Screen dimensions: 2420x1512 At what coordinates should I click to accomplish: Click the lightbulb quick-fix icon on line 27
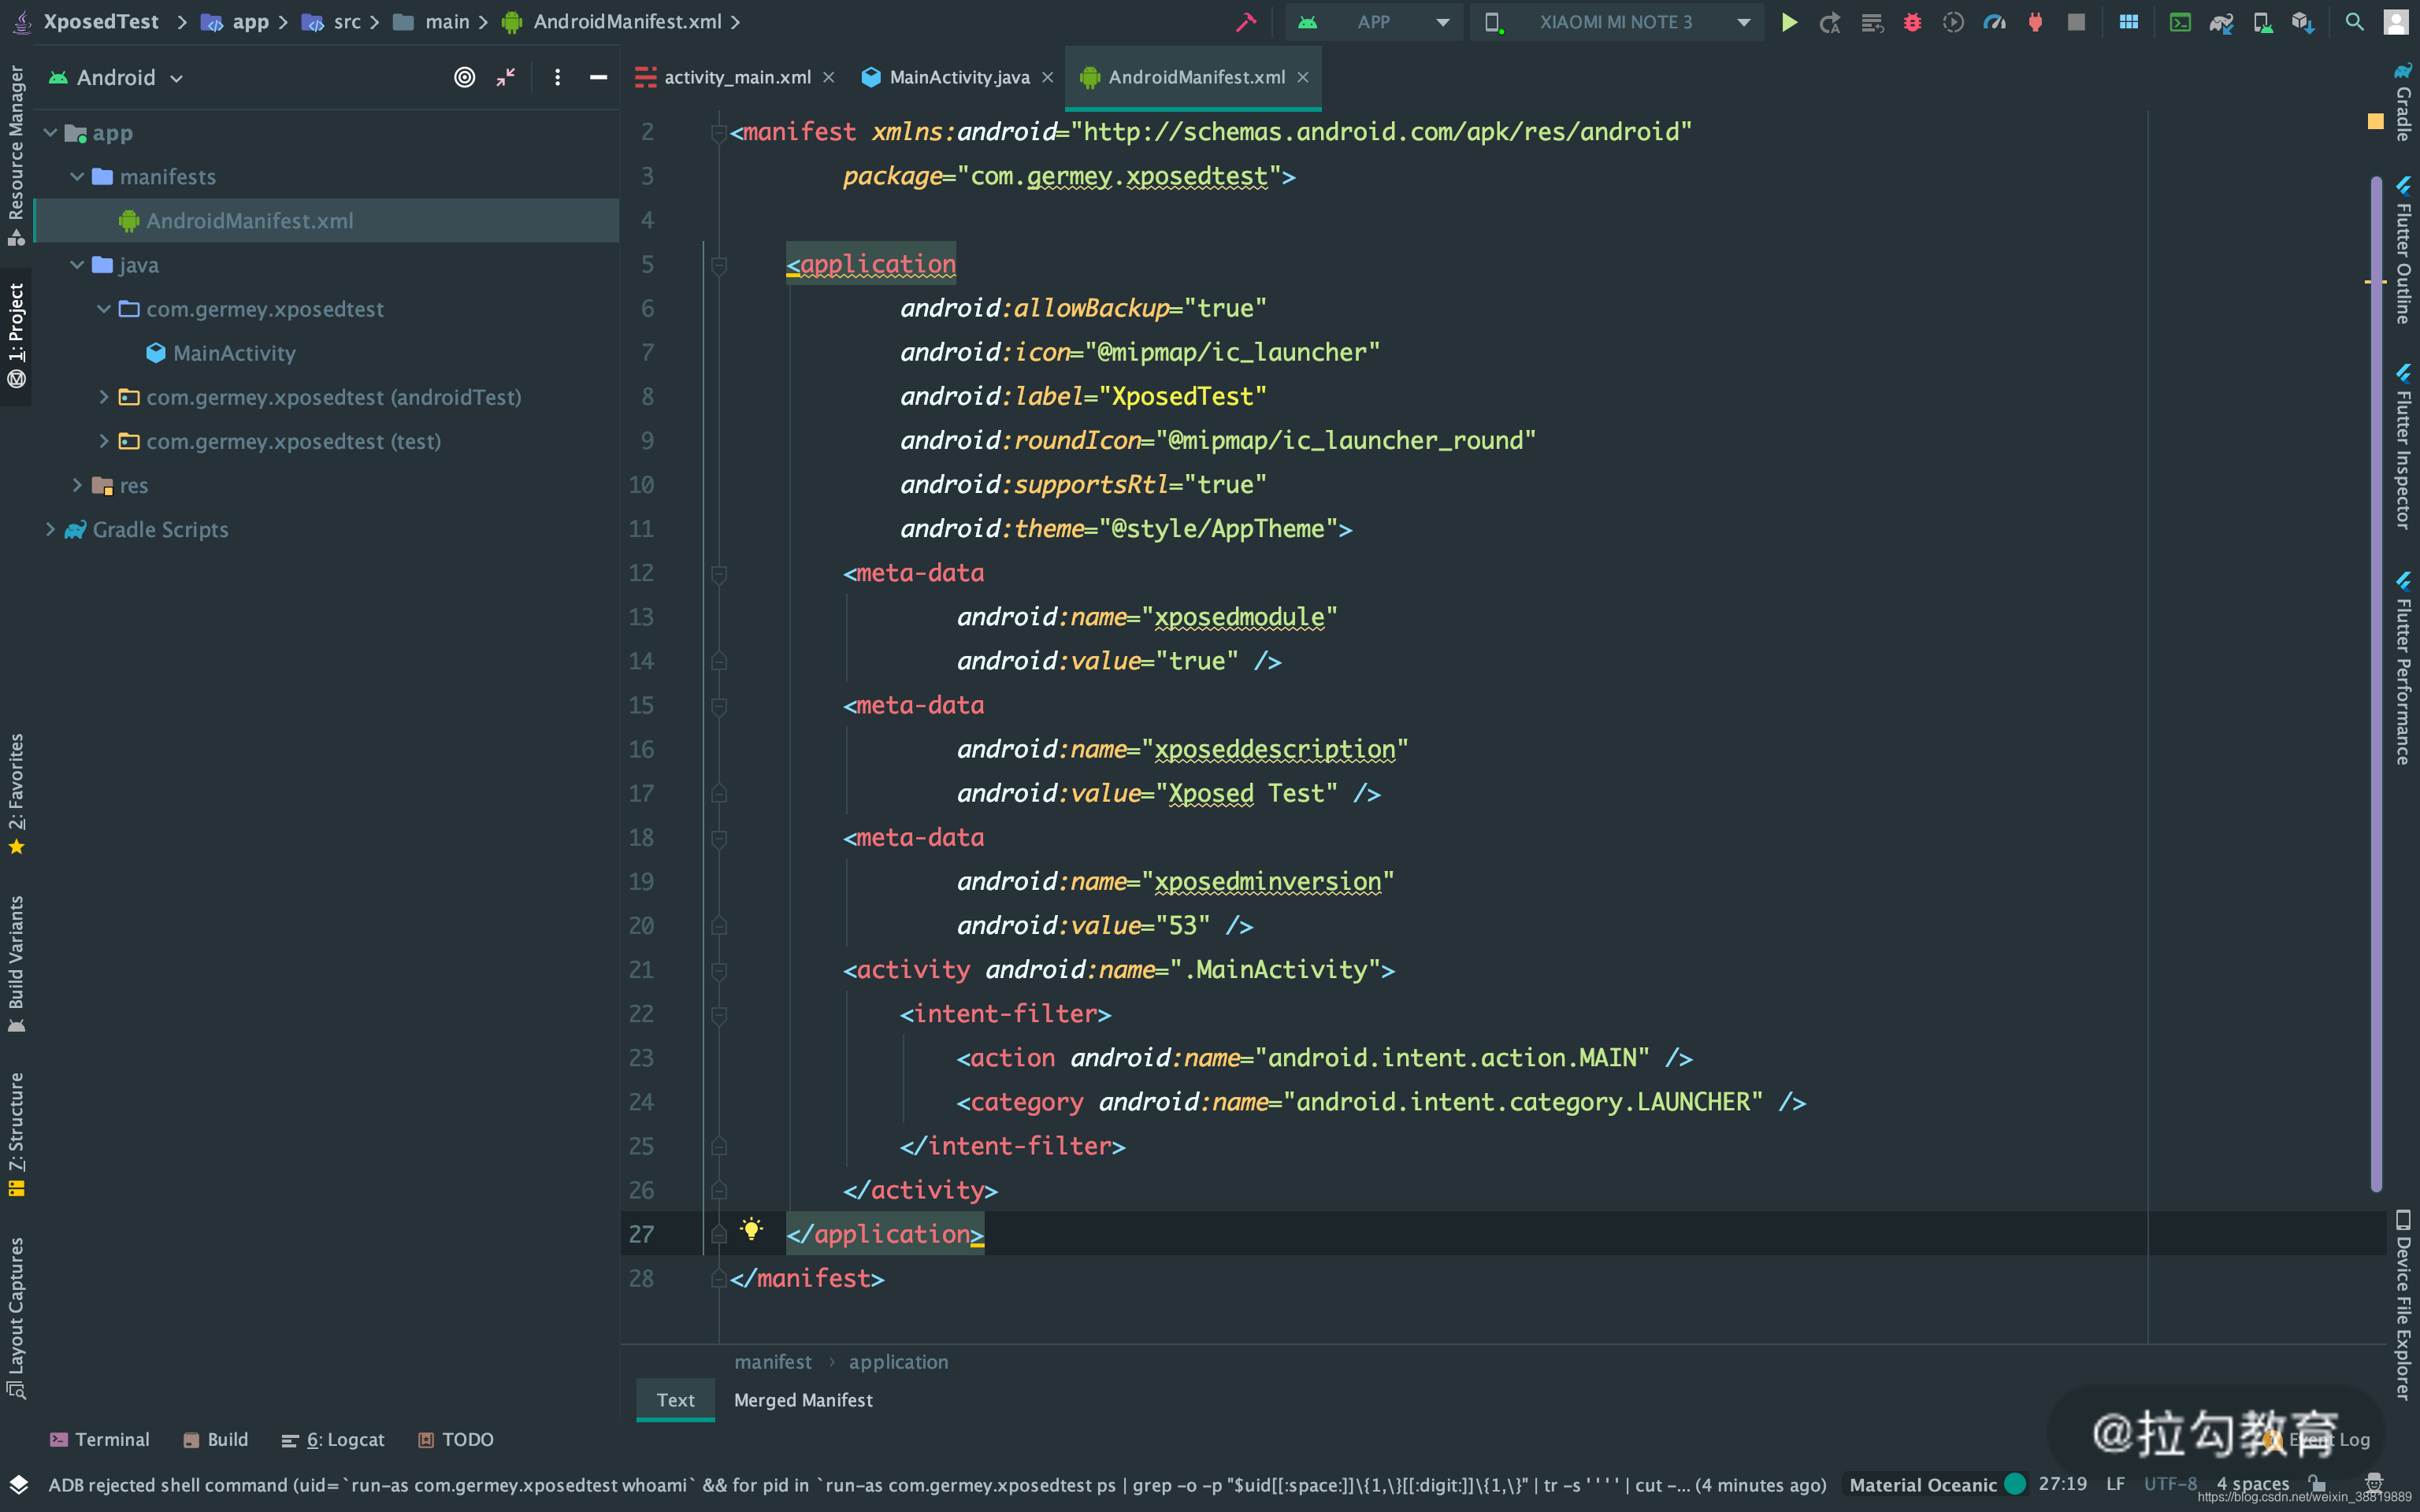(751, 1229)
